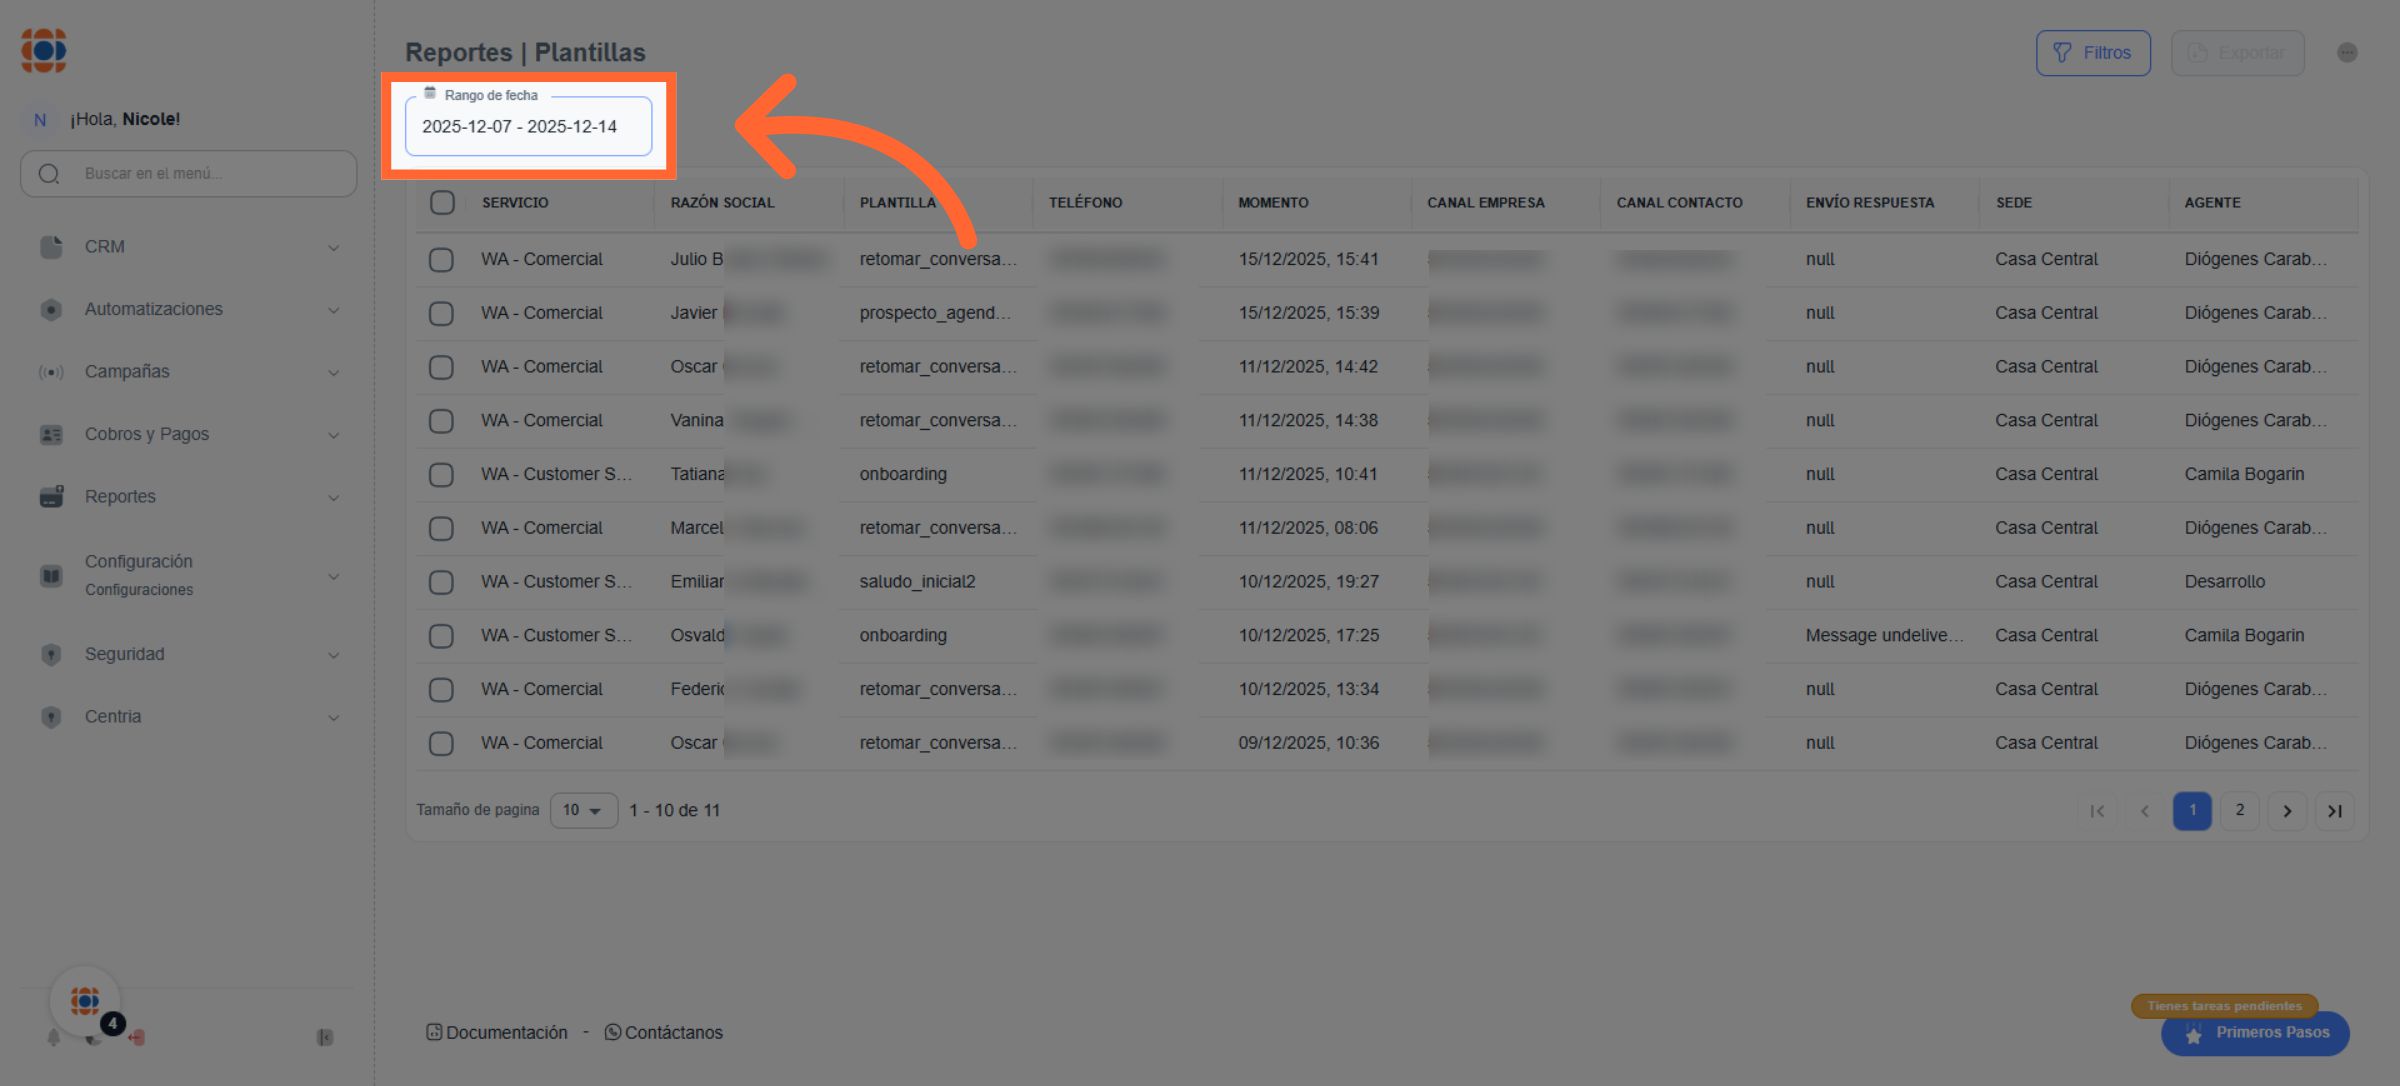
Task: Jump to last page icon
Action: [2334, 811]
